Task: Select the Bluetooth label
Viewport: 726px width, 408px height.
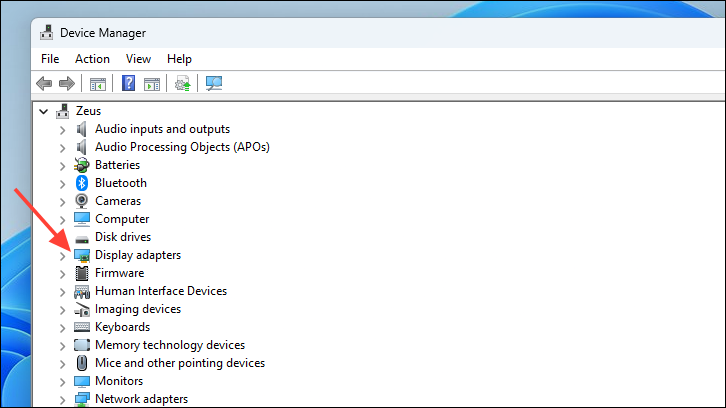Action: point(121,183)
